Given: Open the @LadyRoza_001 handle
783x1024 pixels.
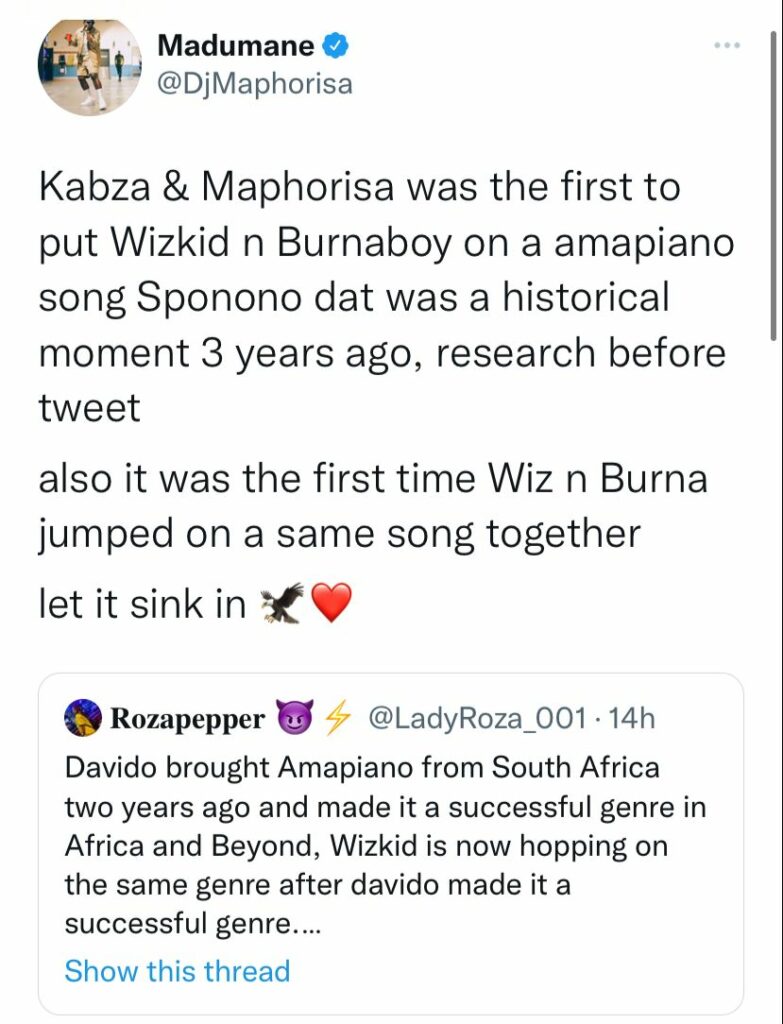Looking at the screenshot, I should point(477,718).
